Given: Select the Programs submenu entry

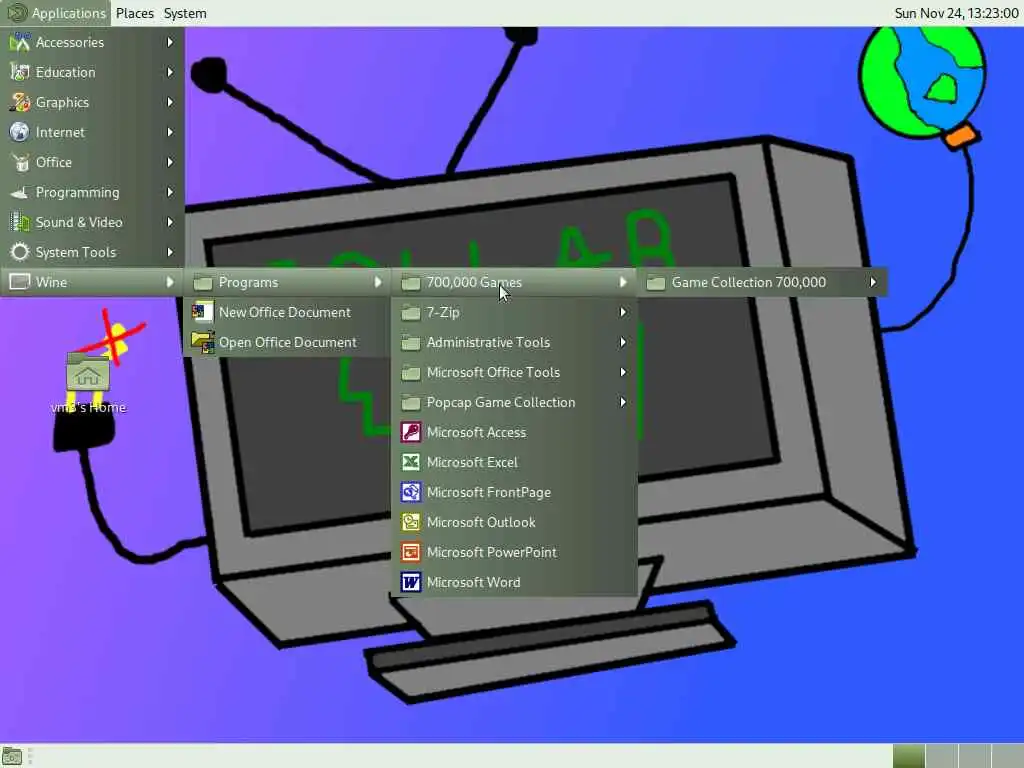Looking at the screenshot, I should point(287,283).
